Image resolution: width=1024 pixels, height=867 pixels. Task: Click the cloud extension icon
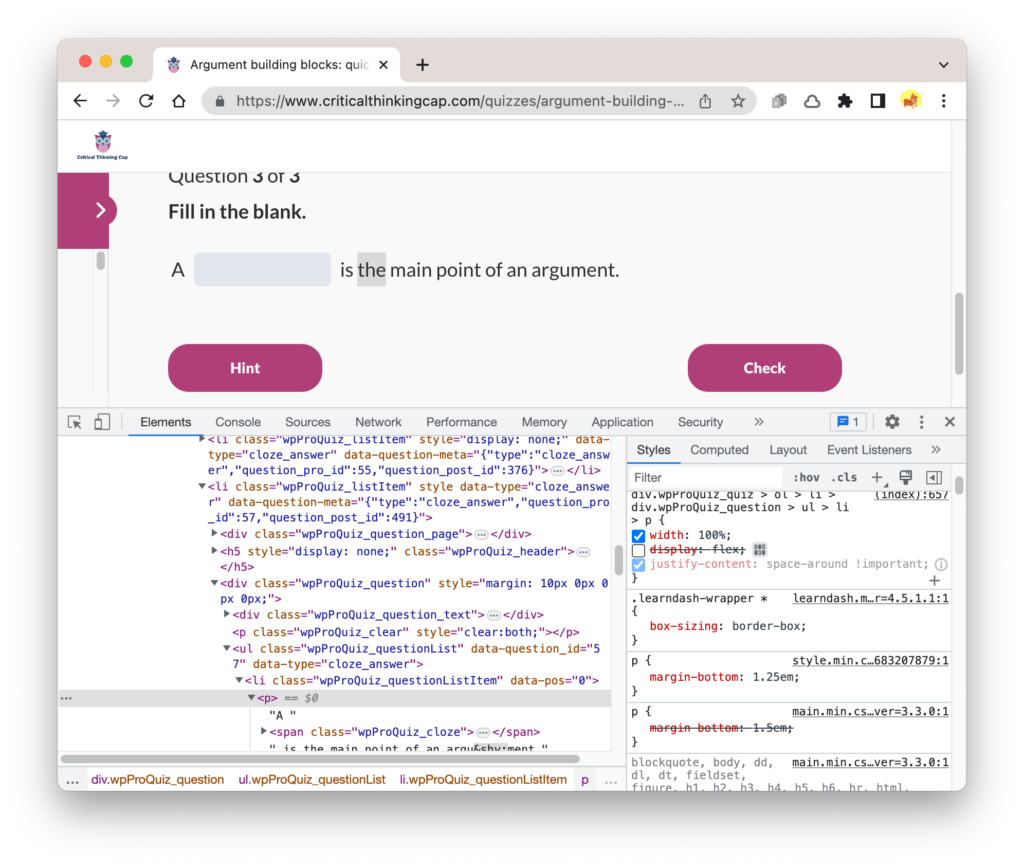coord(812,101)
